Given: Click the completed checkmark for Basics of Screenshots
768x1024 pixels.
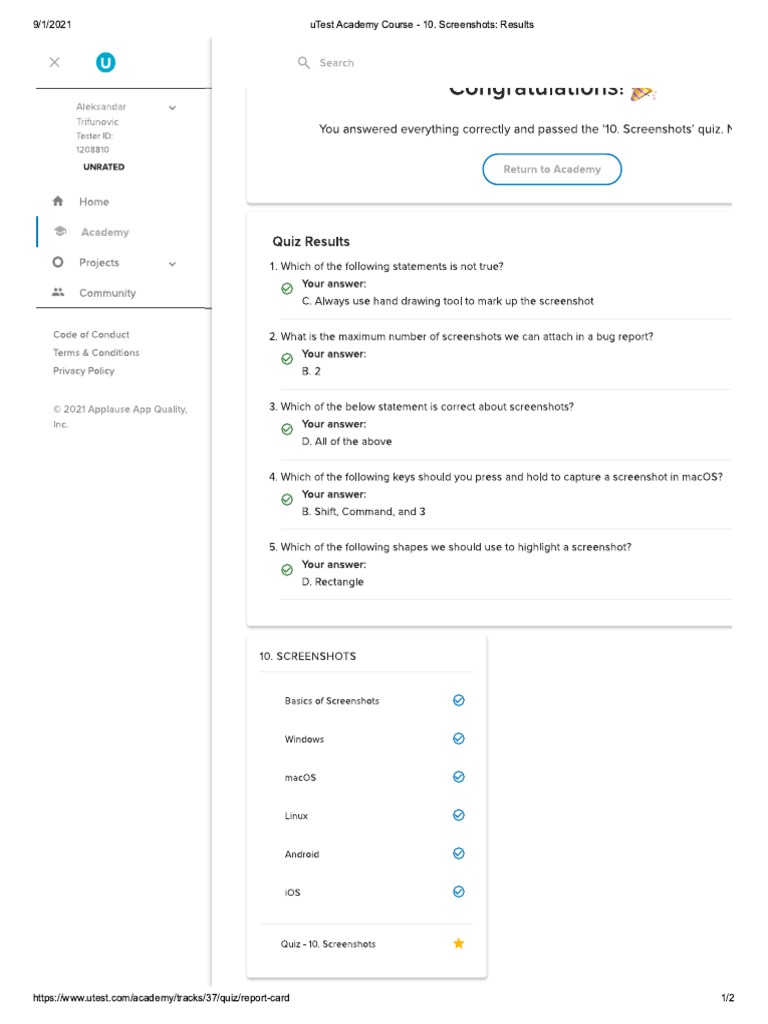Looking at the screenshot, I should 458,700.
